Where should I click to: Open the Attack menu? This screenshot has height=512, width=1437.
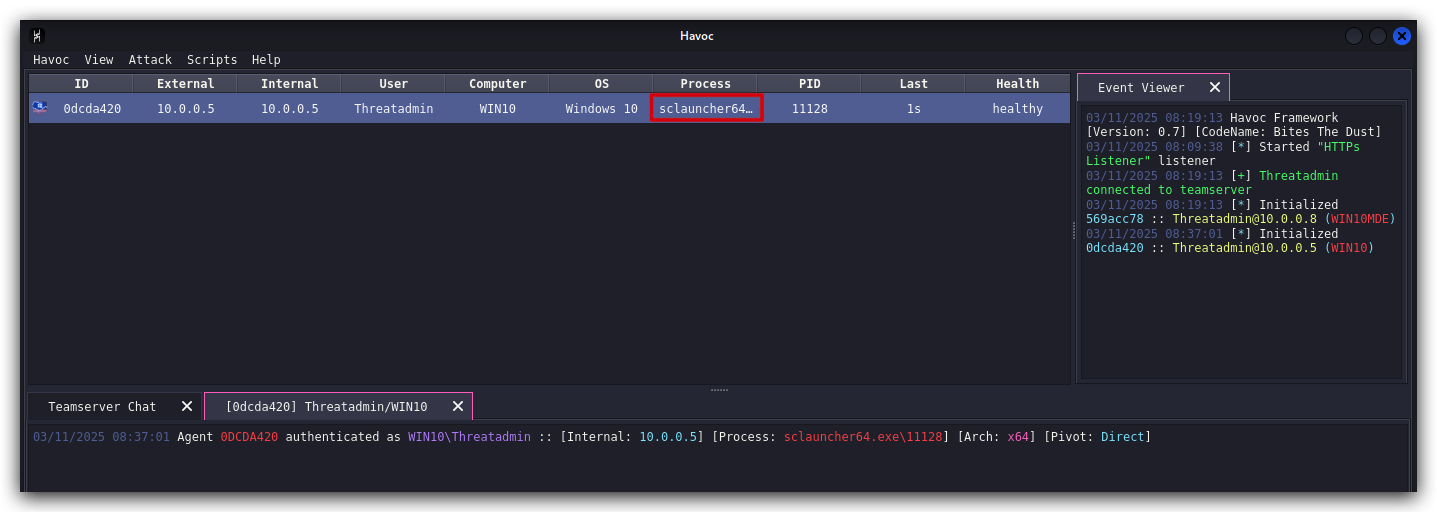click(150, 60)
